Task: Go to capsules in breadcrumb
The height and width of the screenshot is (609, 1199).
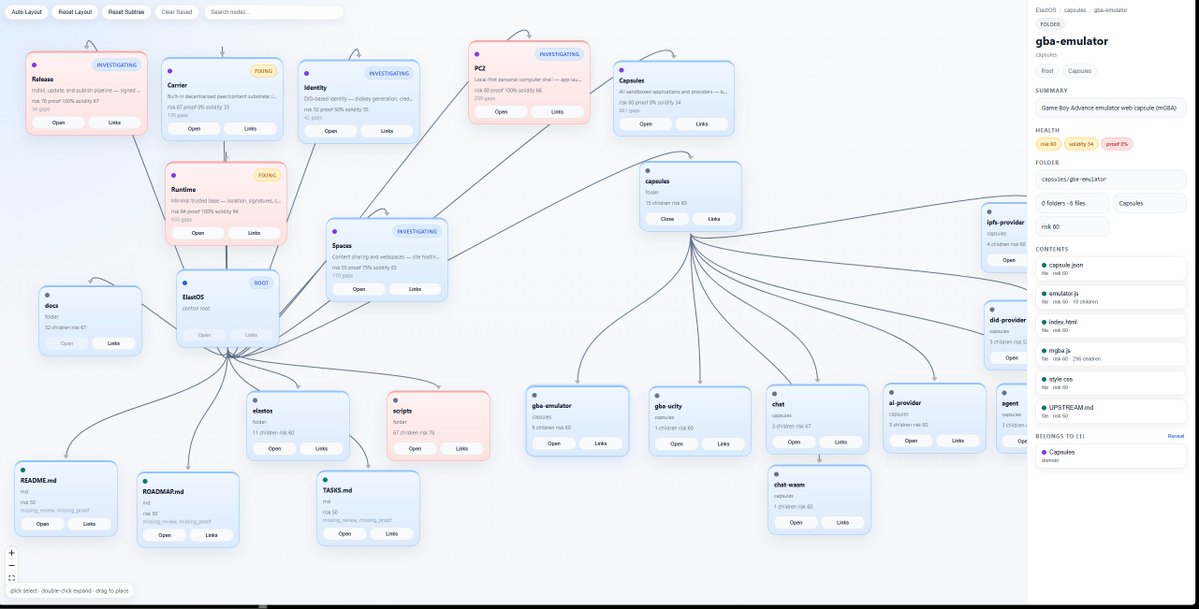Action: pos(1074,10)
